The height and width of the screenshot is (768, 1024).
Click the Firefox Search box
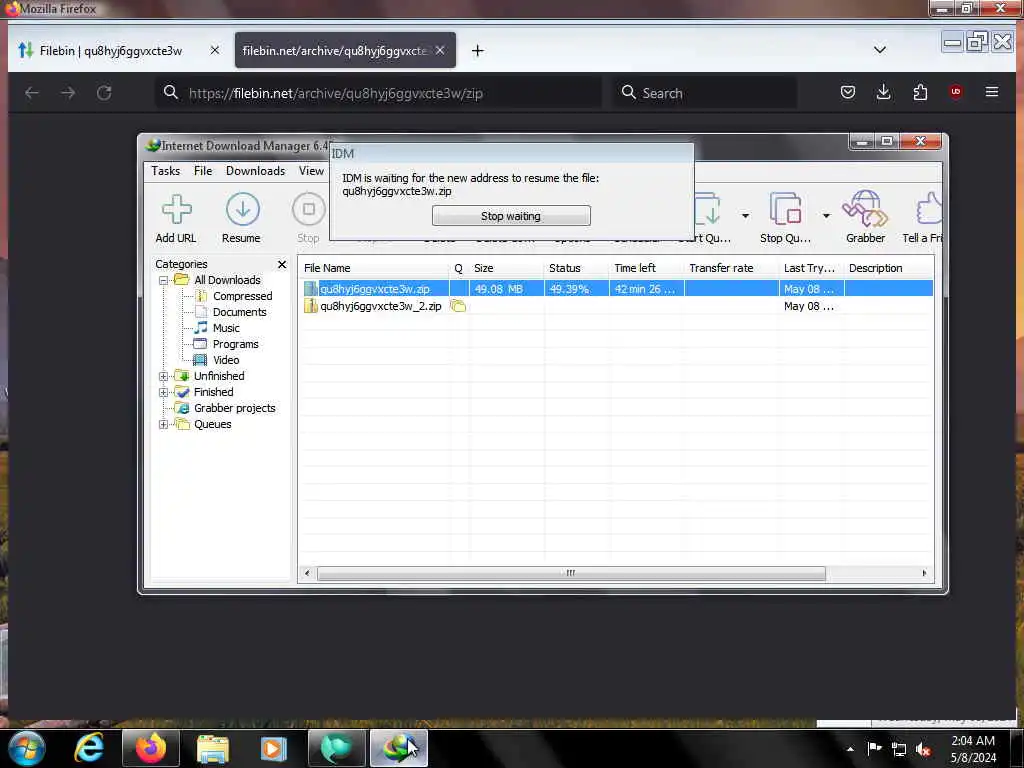705,93
